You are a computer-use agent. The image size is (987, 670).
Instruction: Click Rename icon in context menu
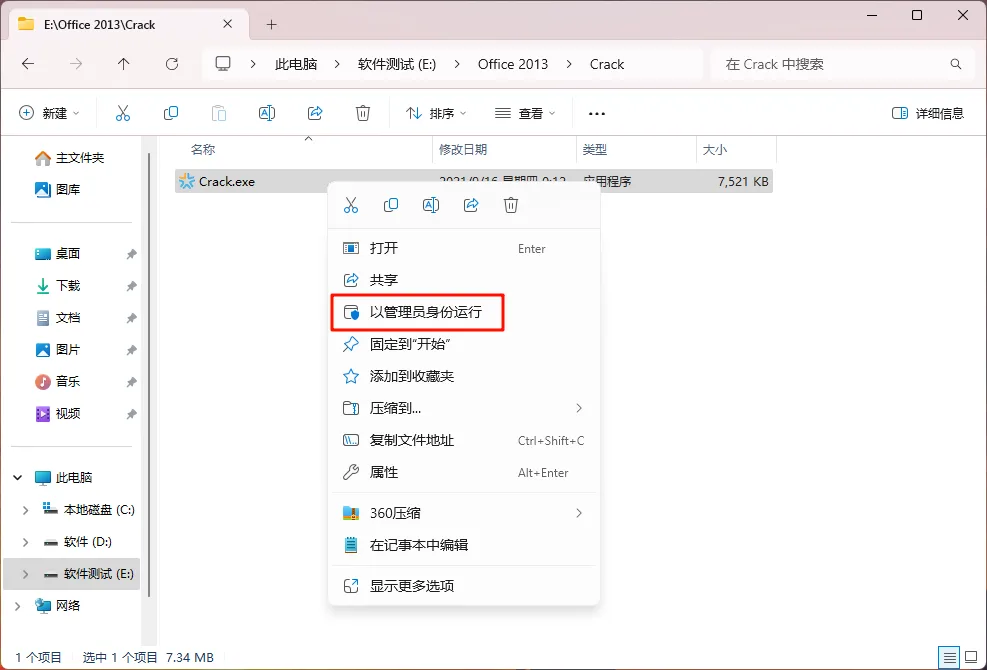431,205
